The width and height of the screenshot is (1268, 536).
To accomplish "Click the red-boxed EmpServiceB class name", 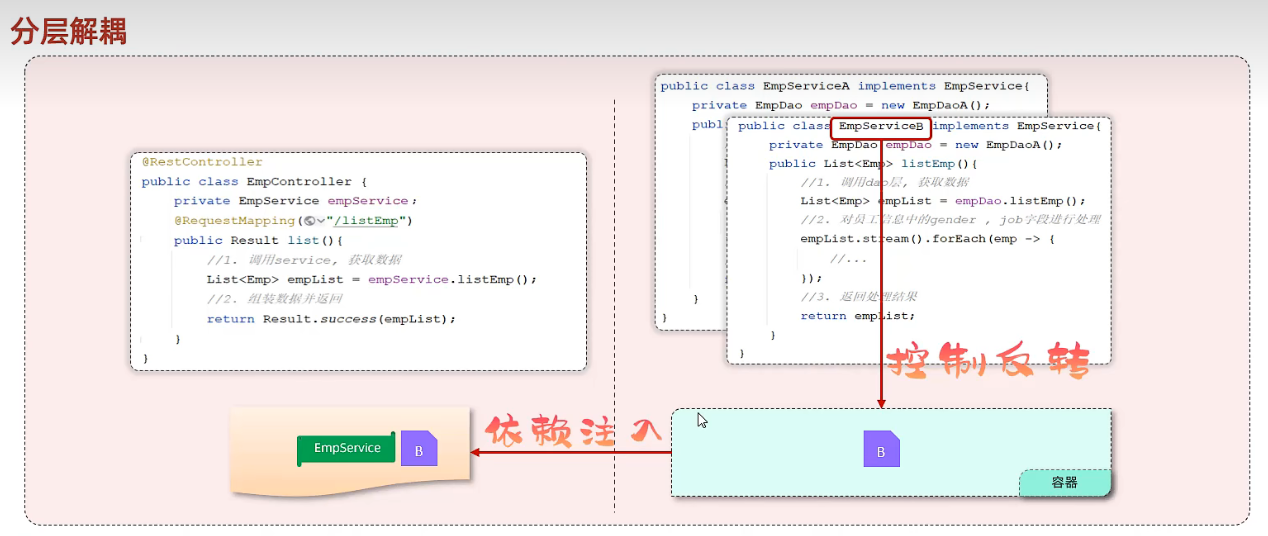I will (x=880, y=127).
